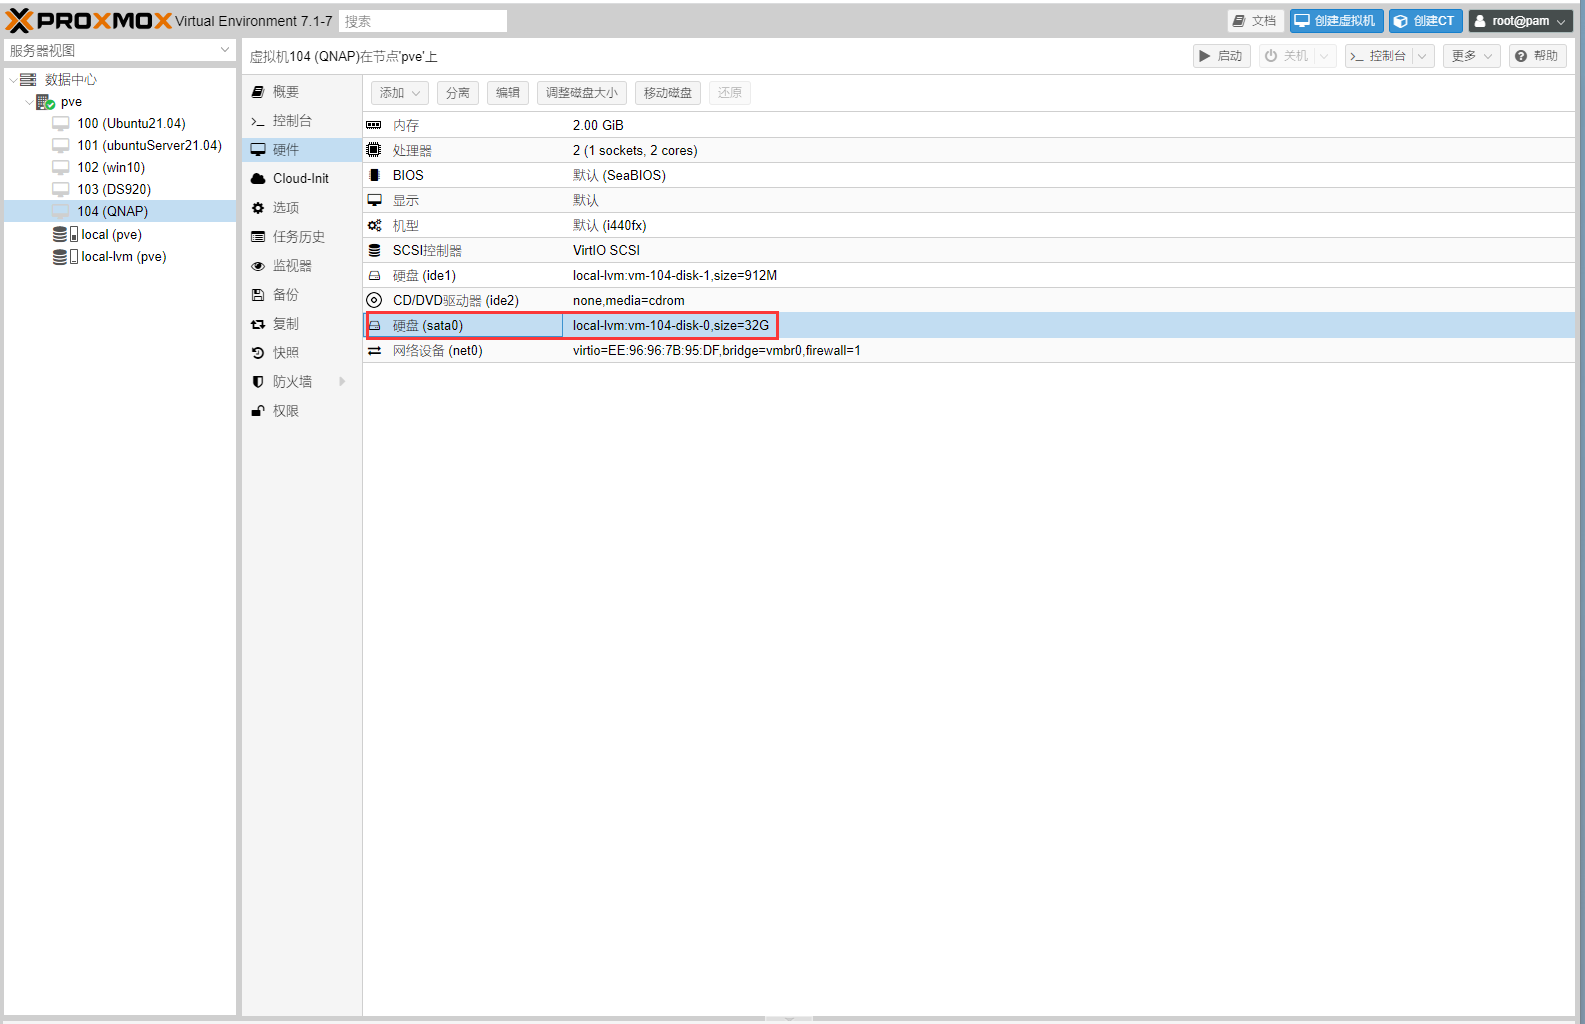The width and height of the screenshot is (1585, 1024).
Task: Select VM 101 (ubuntuServer21.04) in tree
Action: [120, 146]
